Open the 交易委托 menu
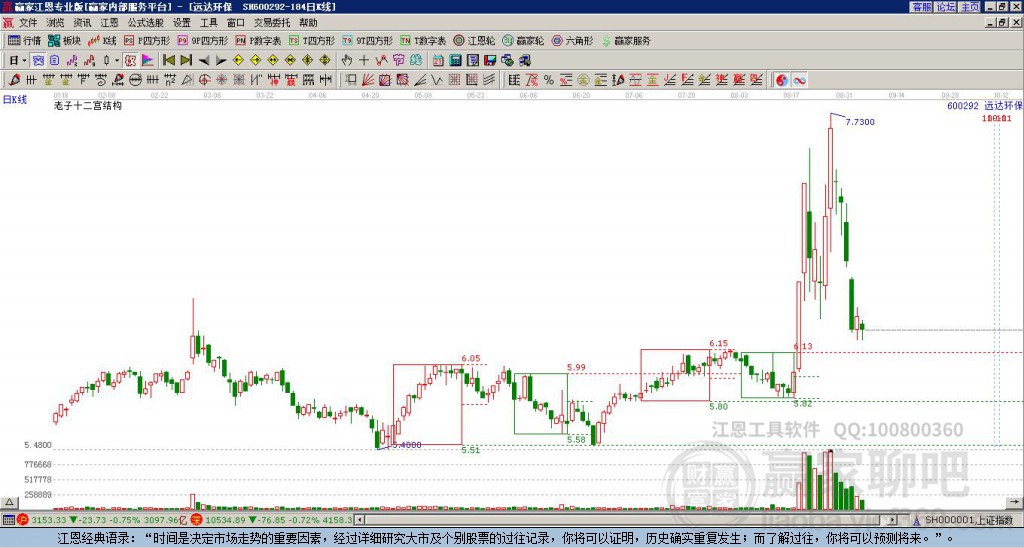 tap(272, 23)
